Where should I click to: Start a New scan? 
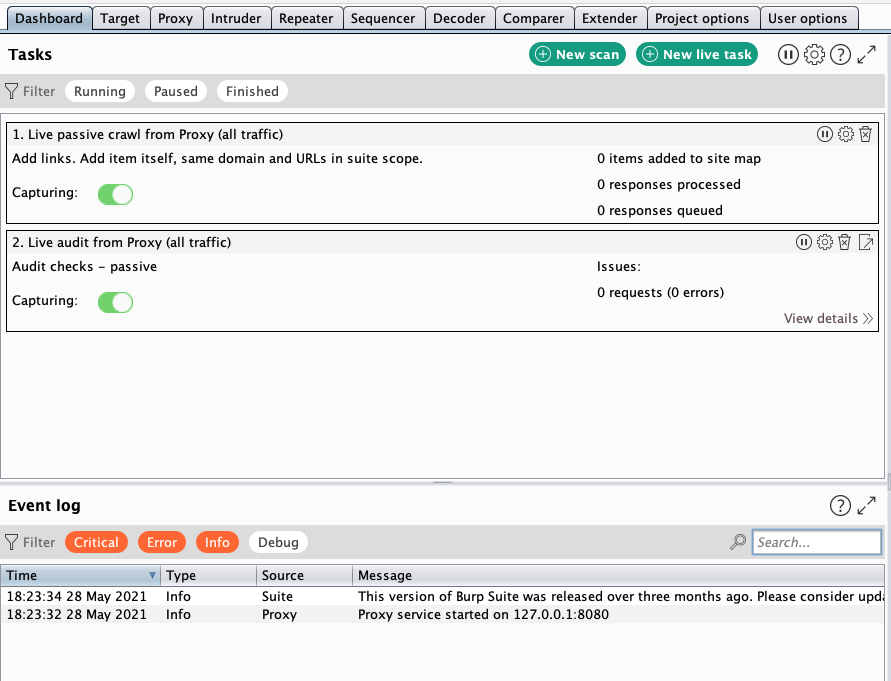click(x=577, y=54)
